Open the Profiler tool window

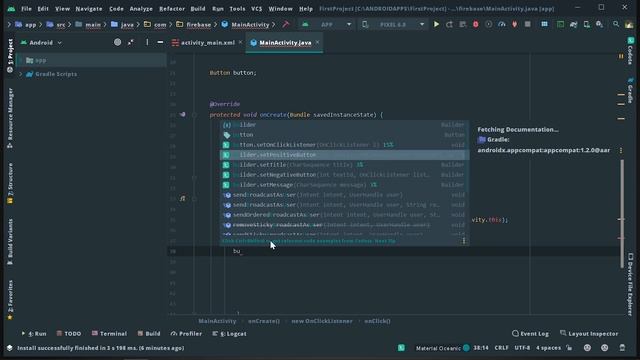187,333
